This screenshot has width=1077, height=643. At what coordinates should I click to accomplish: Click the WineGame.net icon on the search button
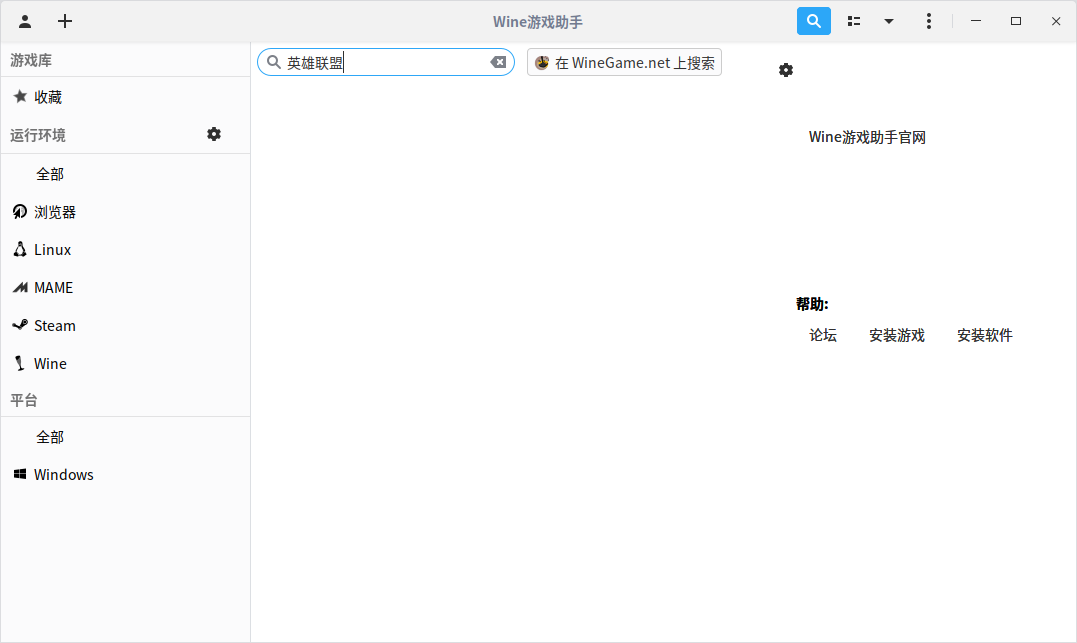point(542,63)
